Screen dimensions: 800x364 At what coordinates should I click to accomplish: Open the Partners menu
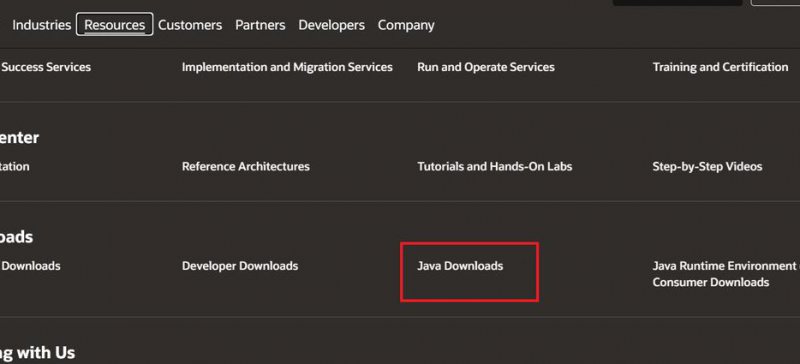tap(260, 25)
